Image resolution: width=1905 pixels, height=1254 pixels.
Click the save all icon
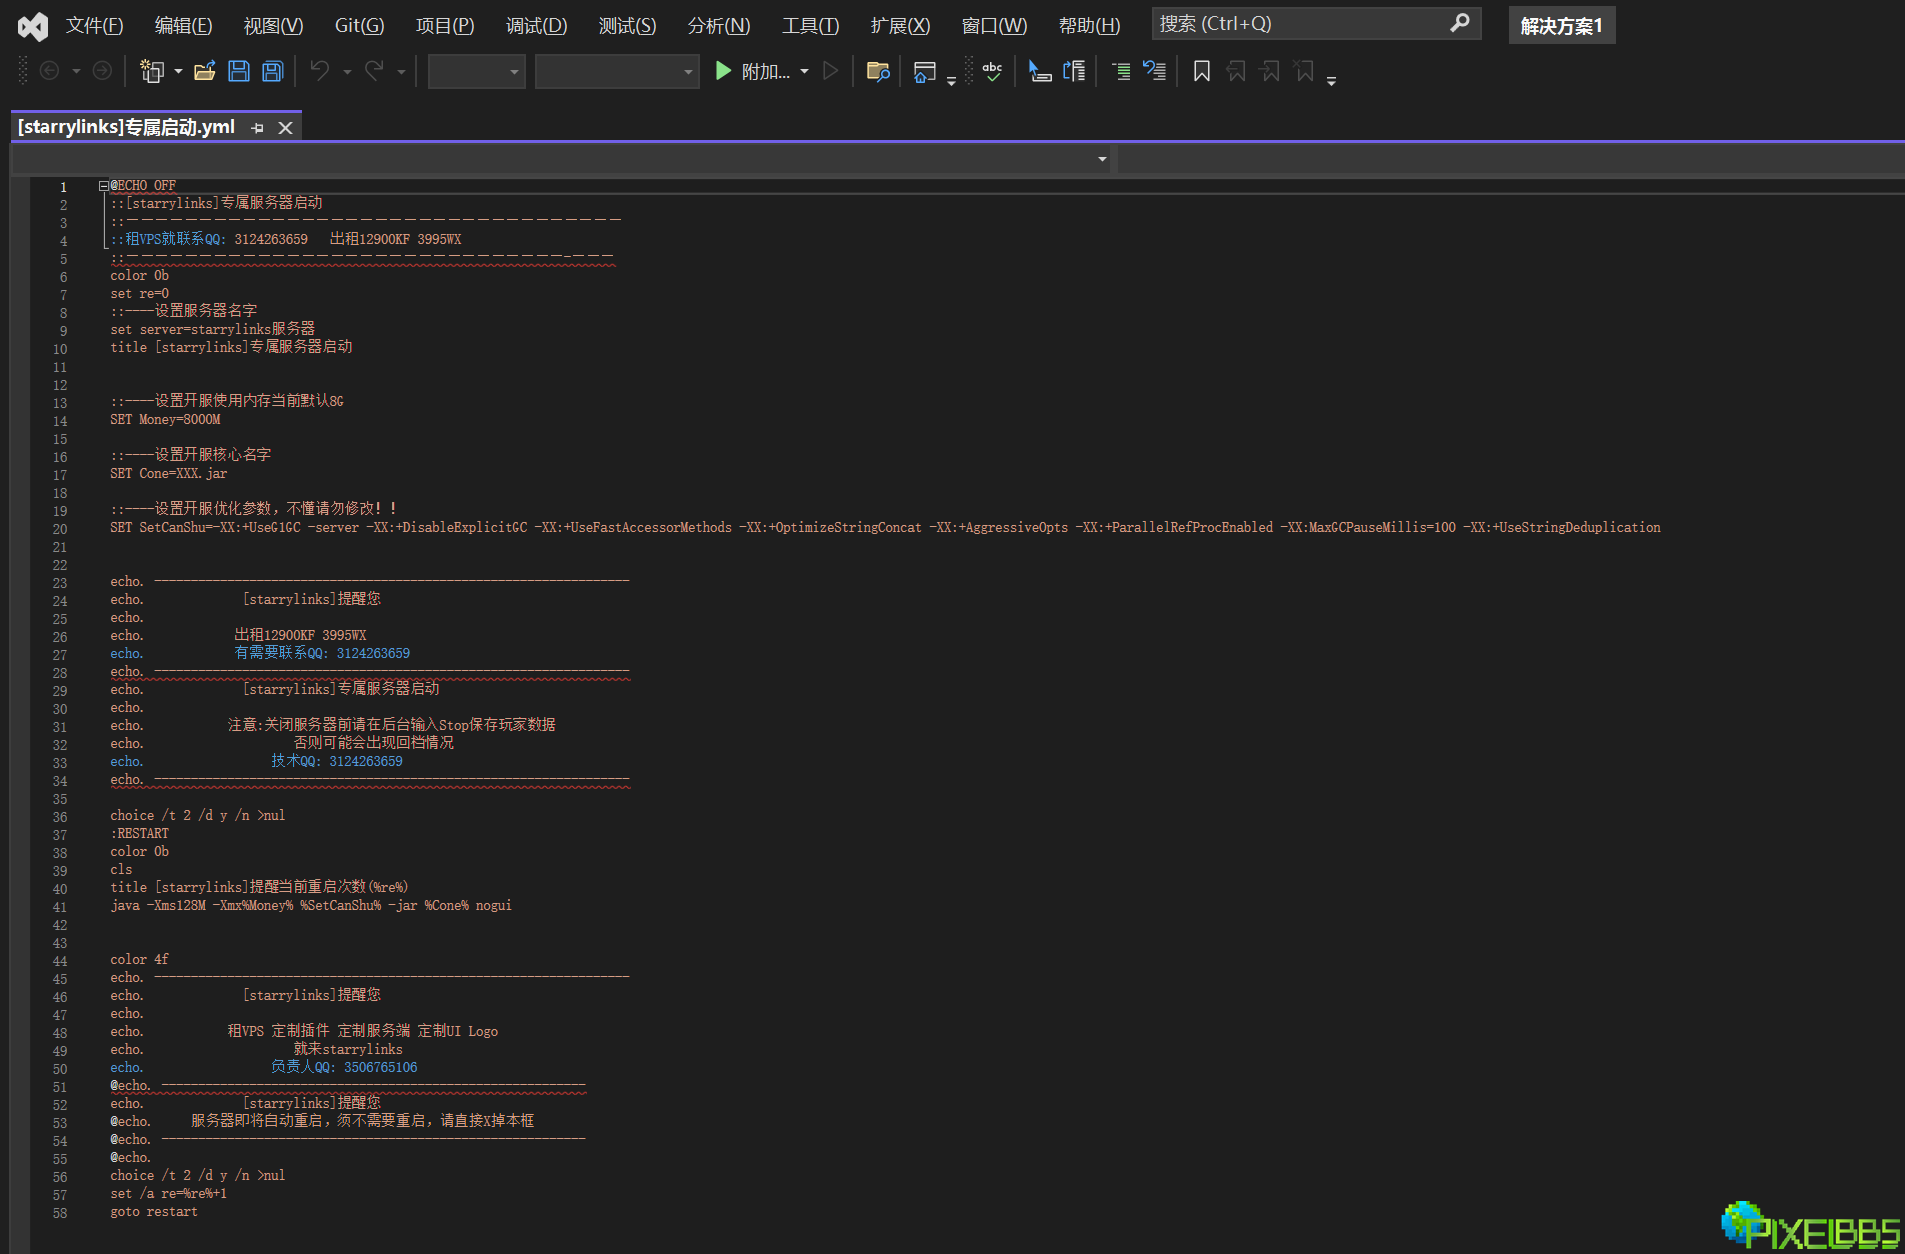coord(273,71)
